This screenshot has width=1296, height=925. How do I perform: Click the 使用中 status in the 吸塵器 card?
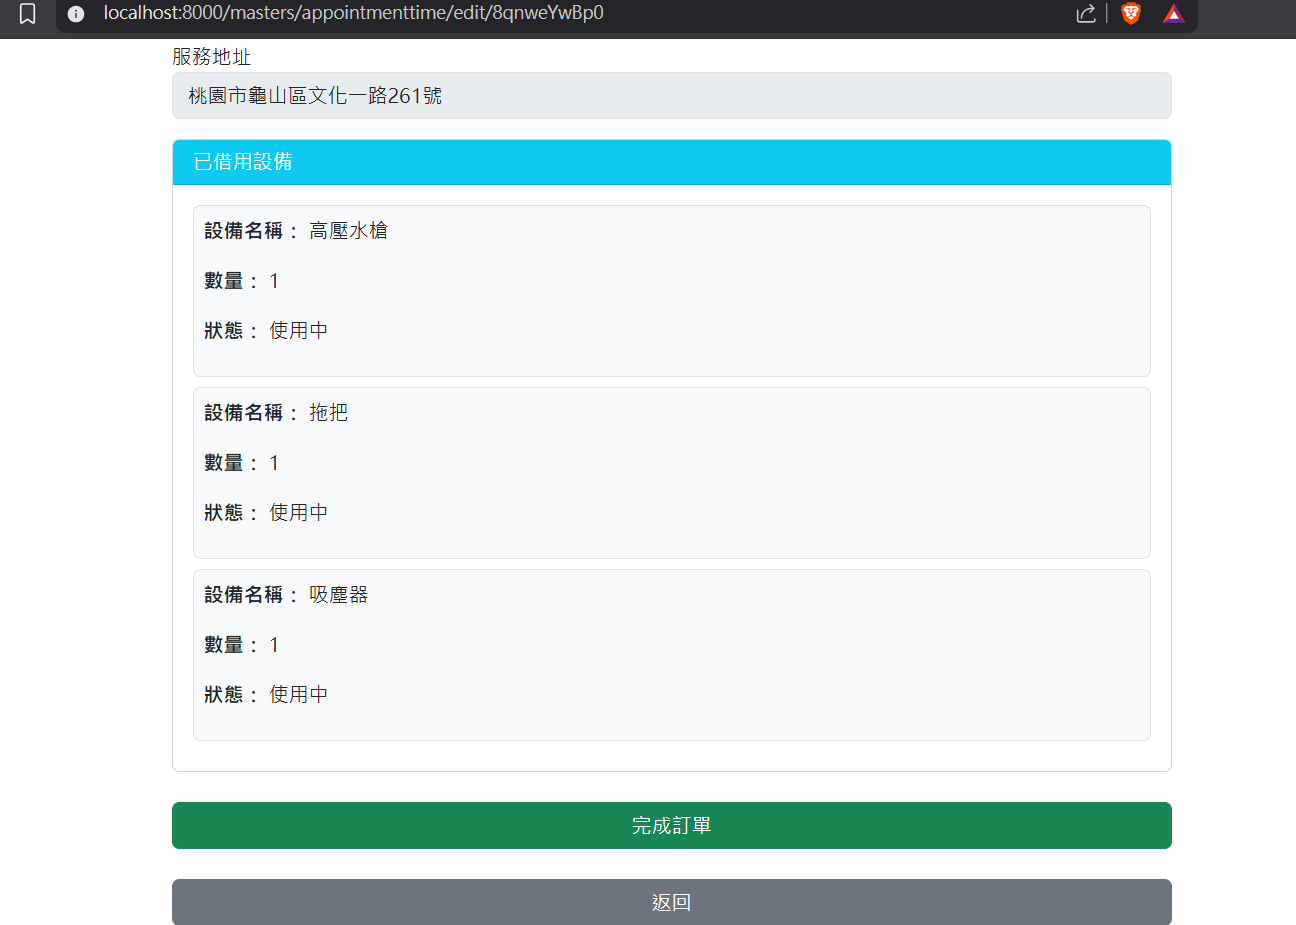[x=299, y=695]
